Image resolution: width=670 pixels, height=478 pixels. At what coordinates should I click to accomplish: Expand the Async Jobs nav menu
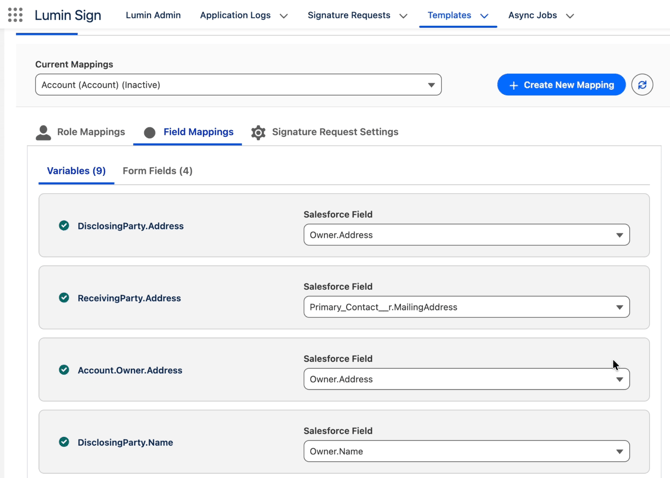pyautogui.click(x=570, y=16)
